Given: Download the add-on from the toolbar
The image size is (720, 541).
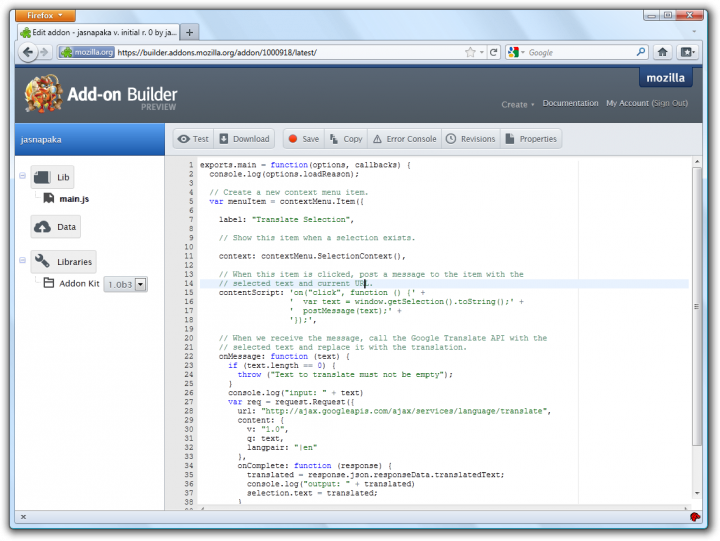Looking at the screenshot, I should point(244,139).
